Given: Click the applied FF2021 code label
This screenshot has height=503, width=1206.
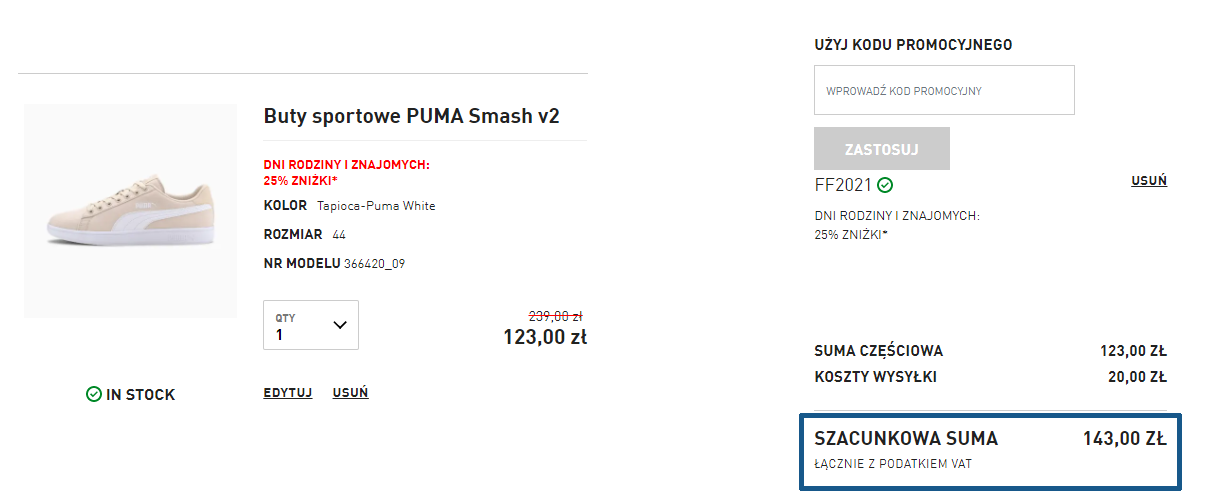Looking at the screenshot, I should pos(843,185).
